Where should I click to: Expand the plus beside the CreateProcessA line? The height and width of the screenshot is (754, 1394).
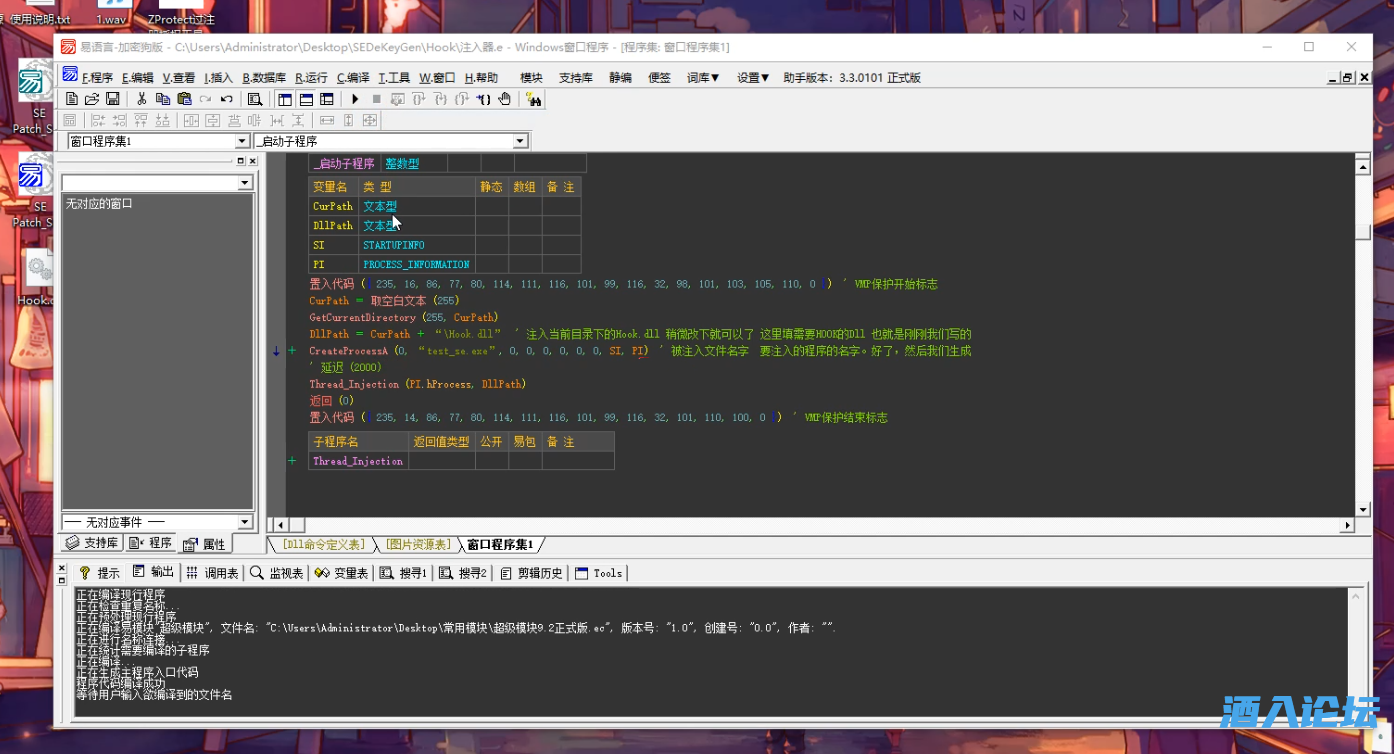(x=292, y=351)
